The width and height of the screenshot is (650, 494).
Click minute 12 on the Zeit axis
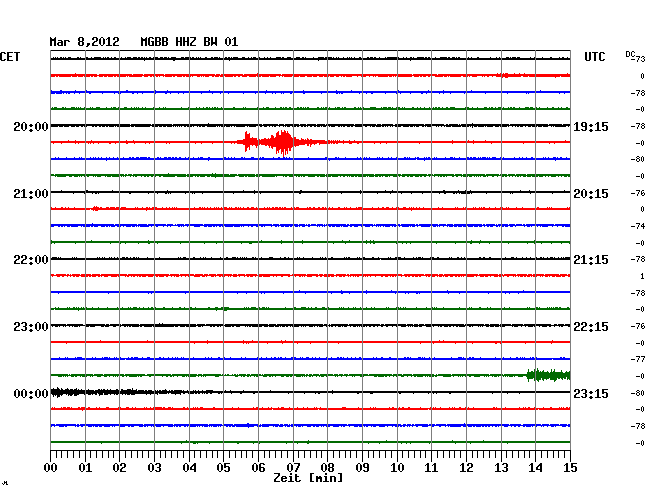tap(466, 468)
